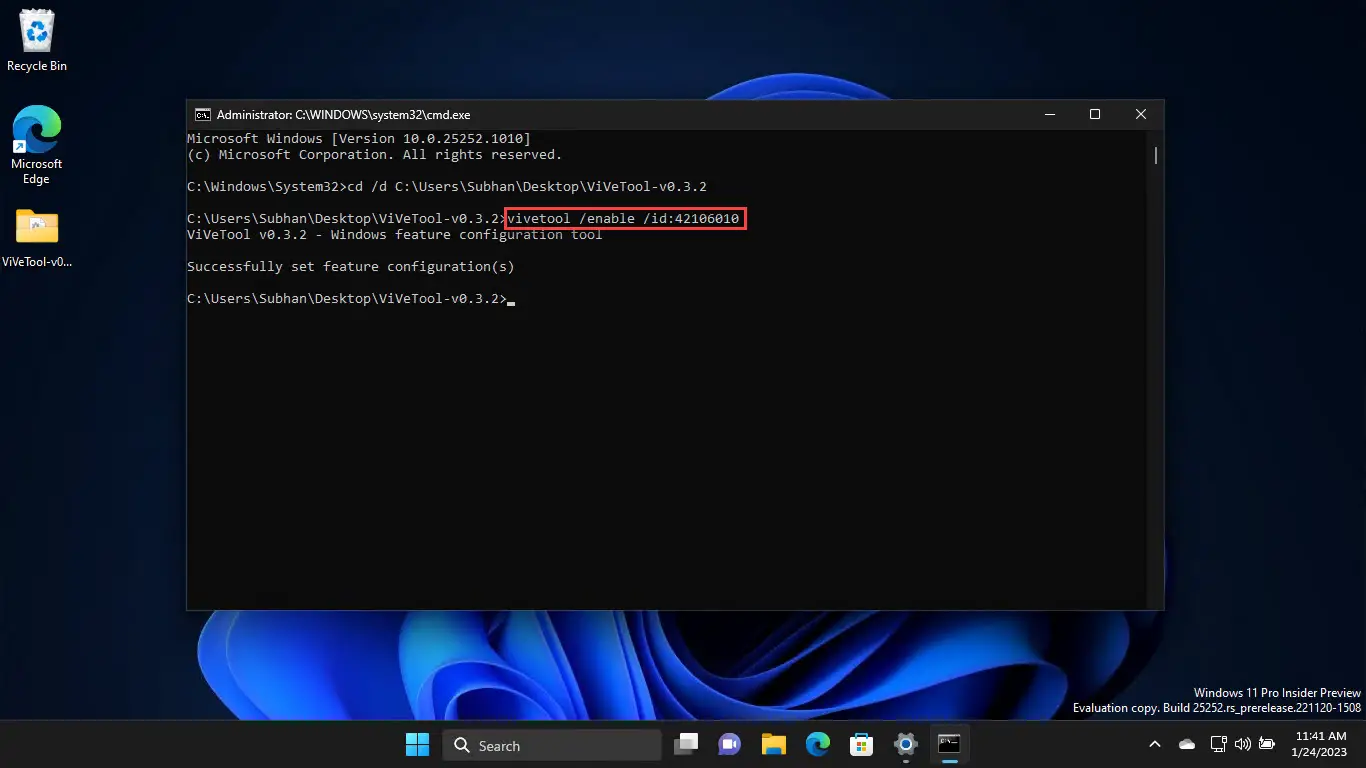Open the Windows Start menu

[417, 745]
